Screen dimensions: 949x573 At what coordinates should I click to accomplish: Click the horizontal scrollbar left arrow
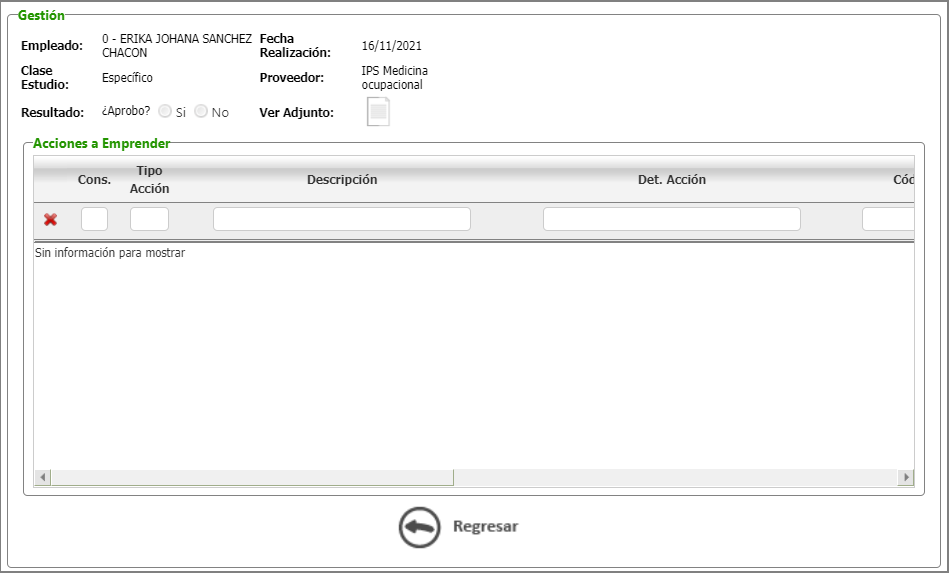click(x=42, y=477)
